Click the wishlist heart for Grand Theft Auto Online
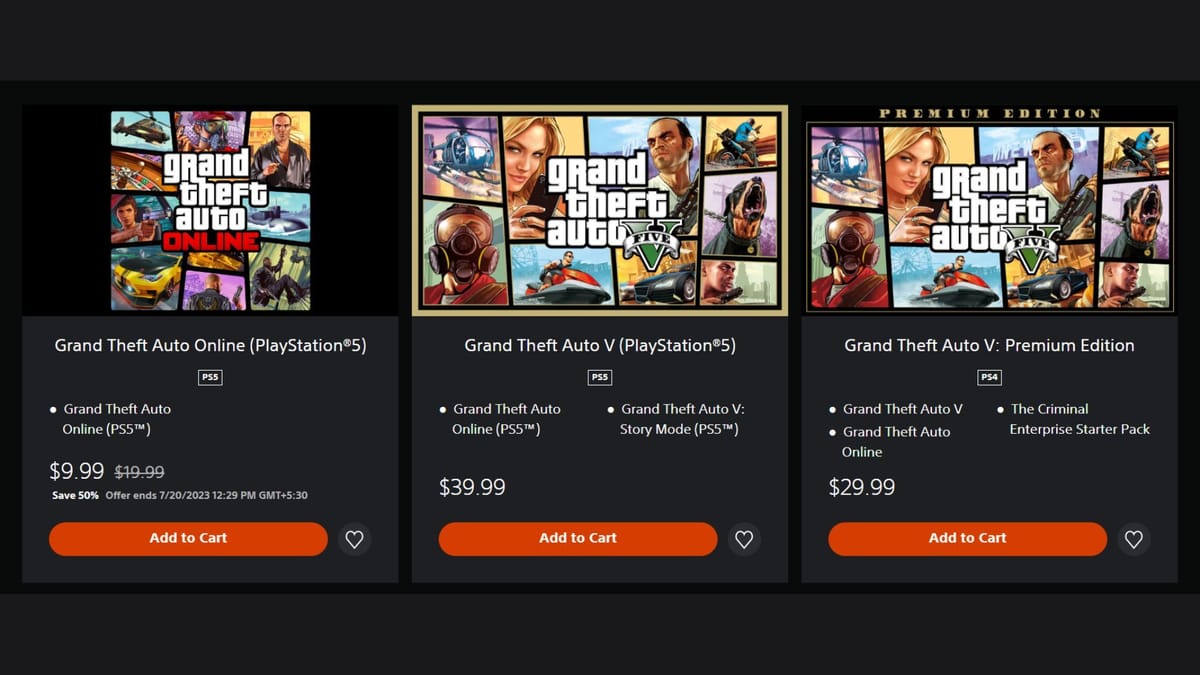 tap(354, 539)
